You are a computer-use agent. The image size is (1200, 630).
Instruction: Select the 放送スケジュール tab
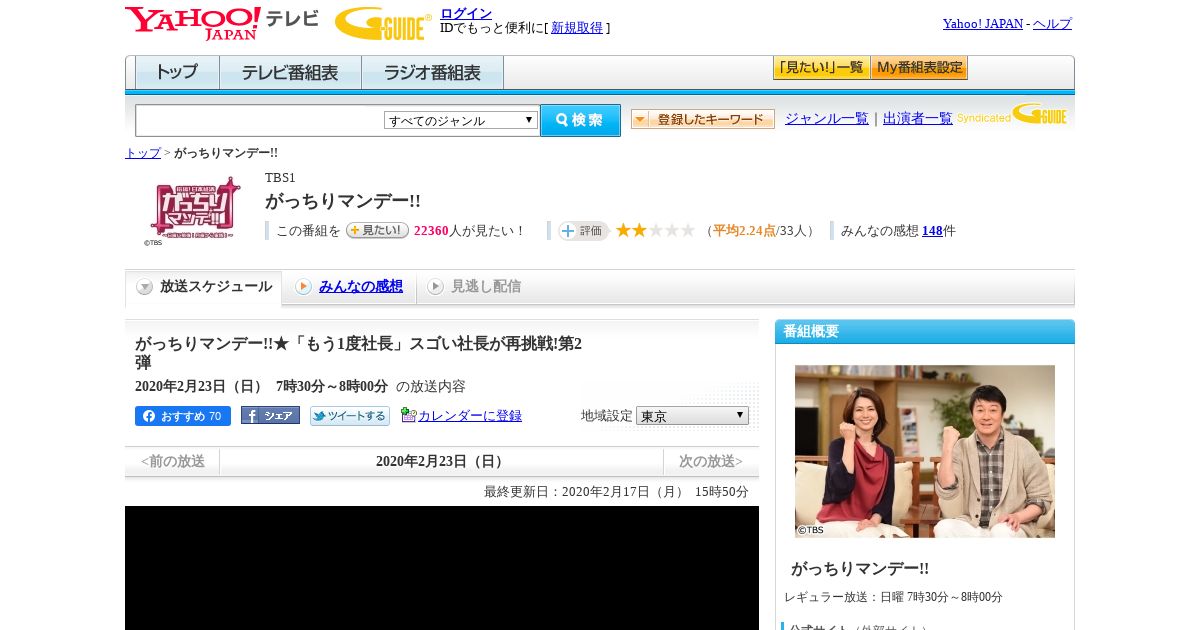coord(204,287)
